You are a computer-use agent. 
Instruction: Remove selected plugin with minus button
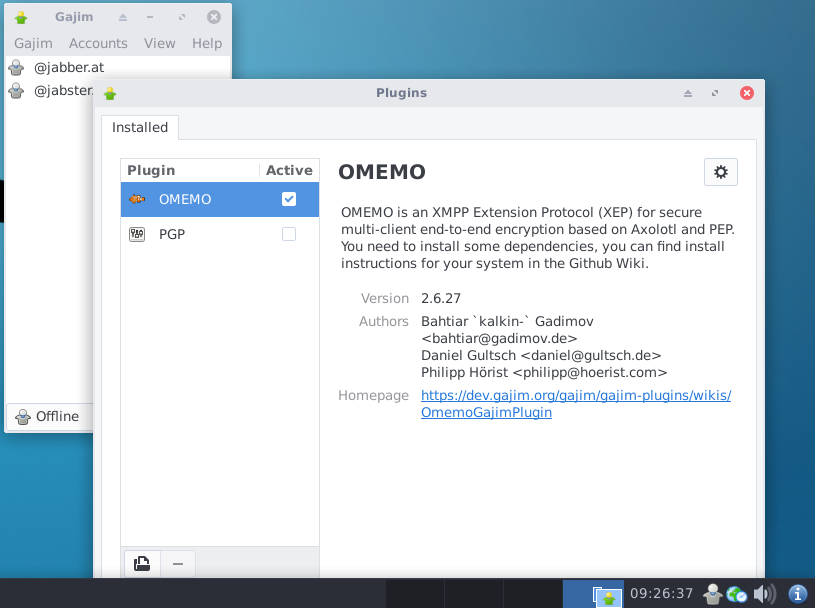coord(178,564)
